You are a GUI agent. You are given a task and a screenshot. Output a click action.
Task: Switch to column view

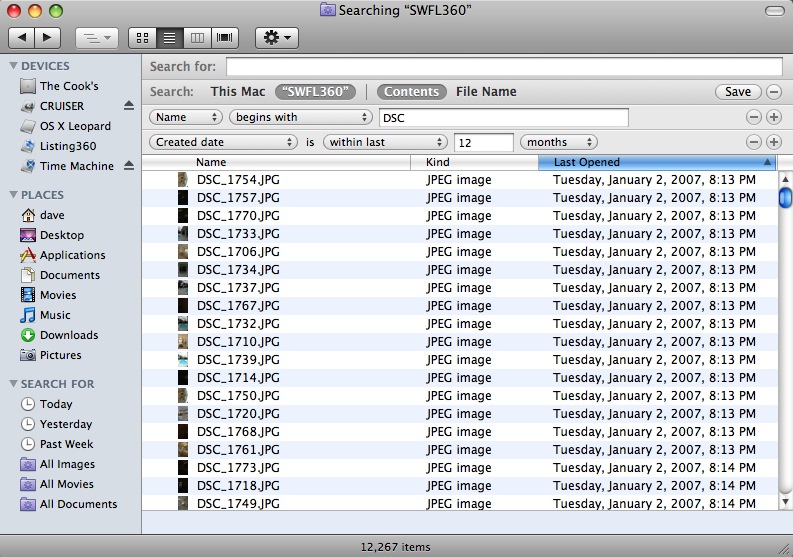197,37
